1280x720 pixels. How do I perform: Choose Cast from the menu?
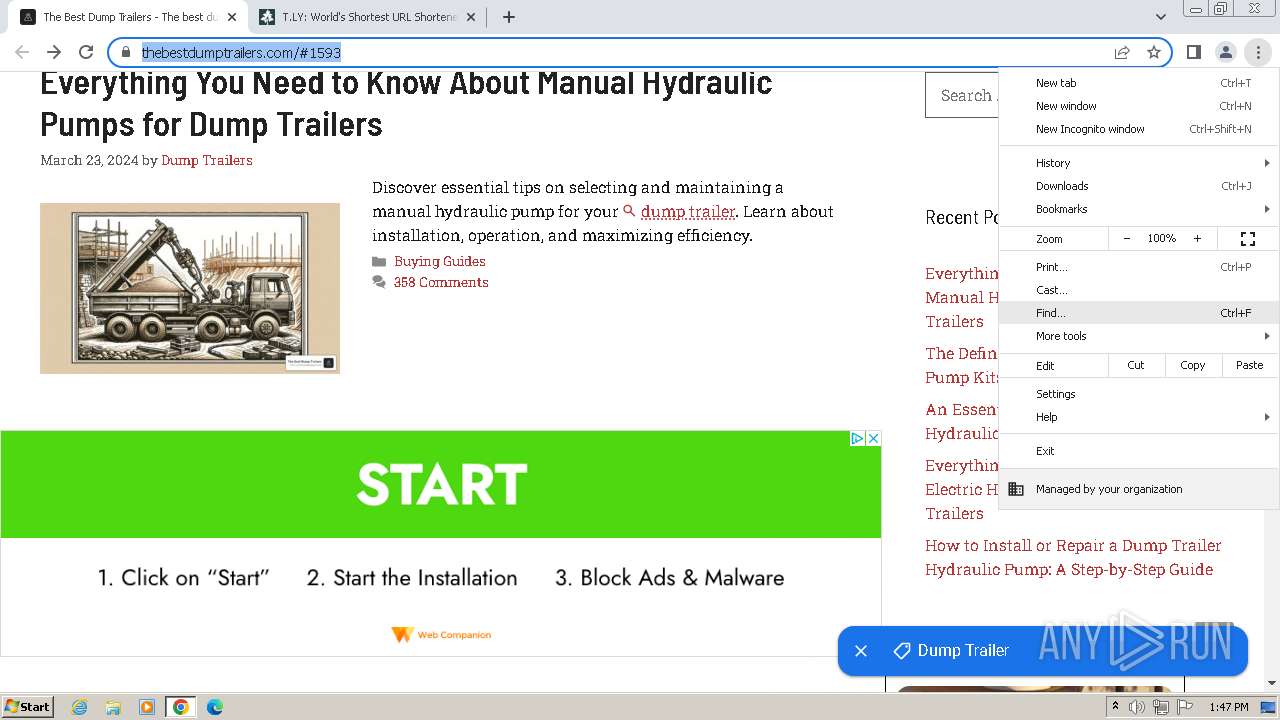[x=1139, y=290]
